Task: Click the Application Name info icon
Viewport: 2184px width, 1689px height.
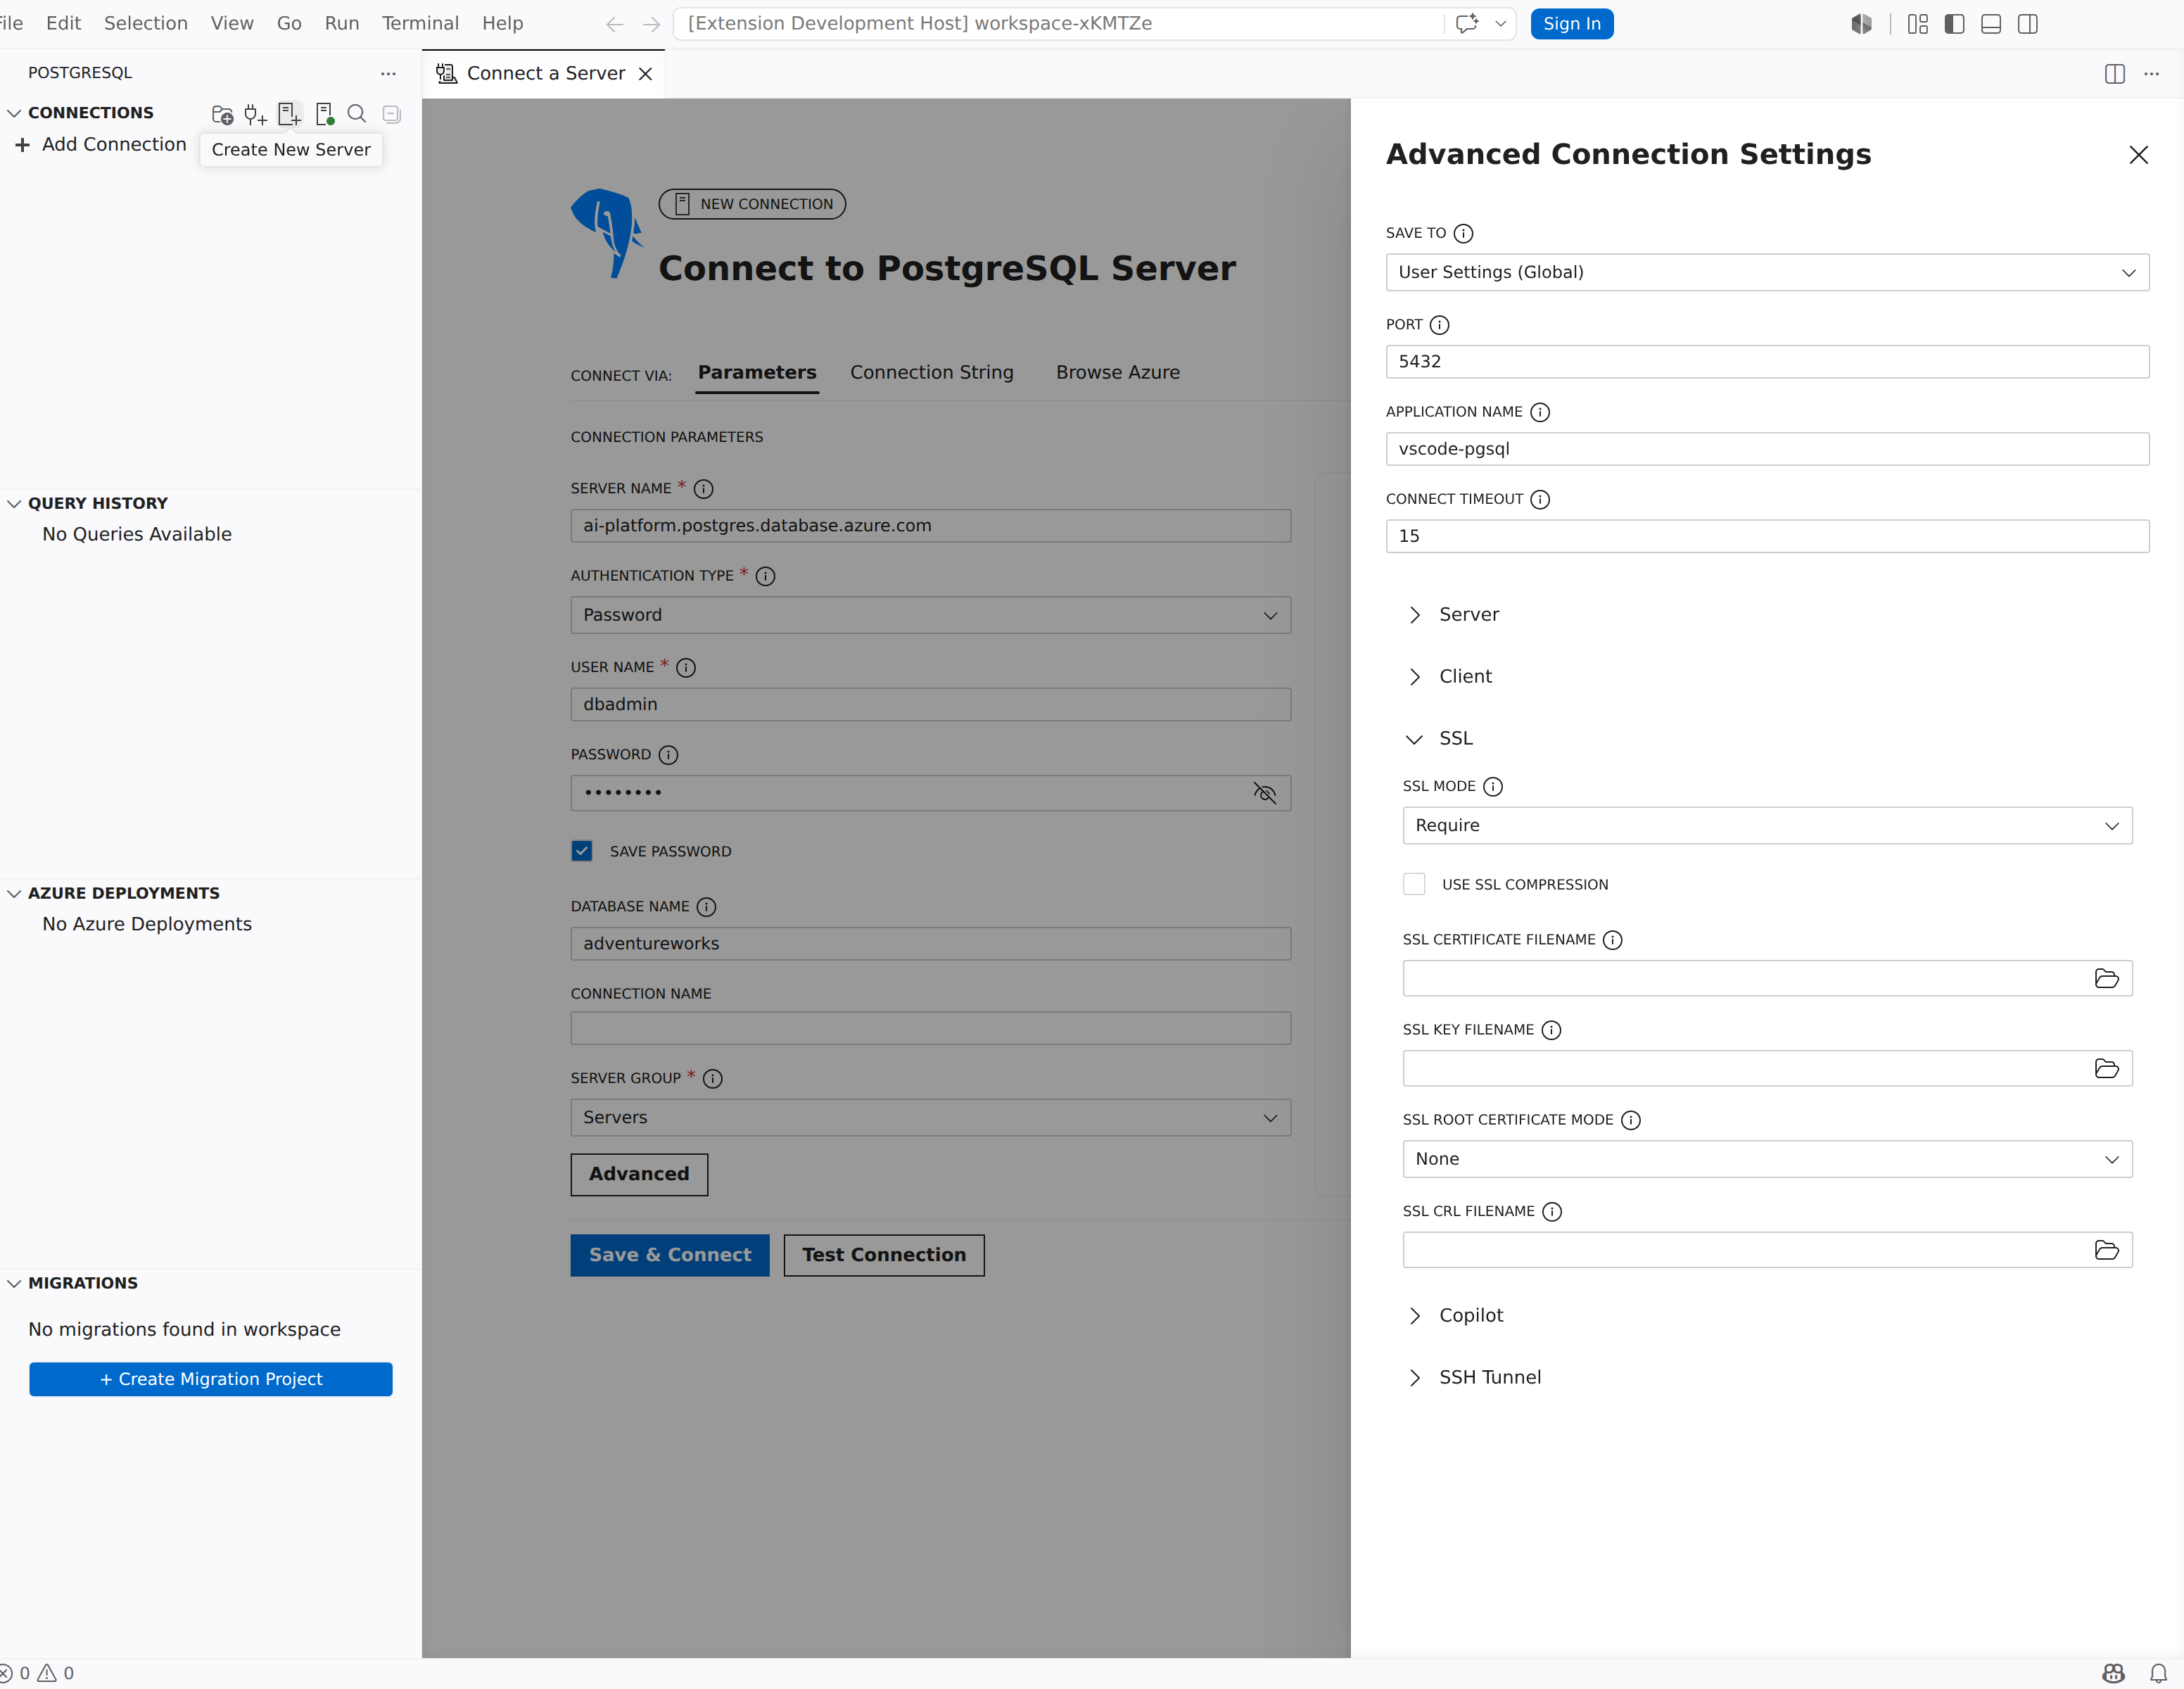Action: 1540,412
